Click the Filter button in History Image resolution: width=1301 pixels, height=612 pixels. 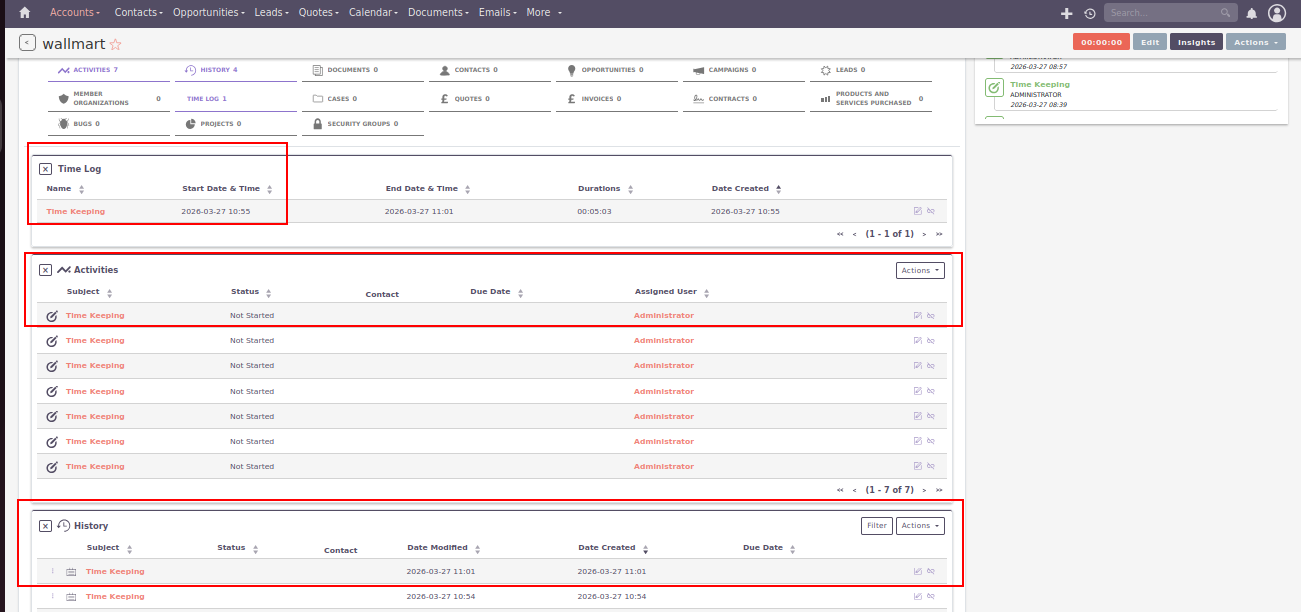click(876, 526)
